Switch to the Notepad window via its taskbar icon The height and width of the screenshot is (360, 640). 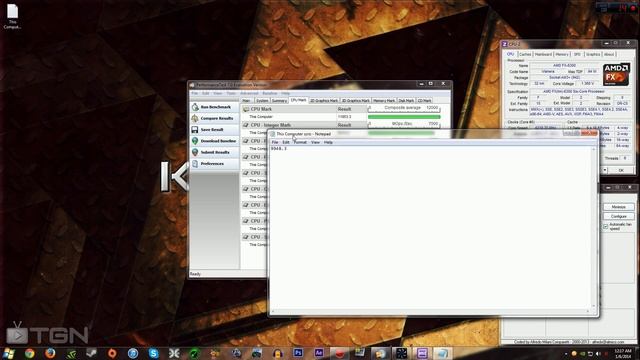tap(443, 353)
